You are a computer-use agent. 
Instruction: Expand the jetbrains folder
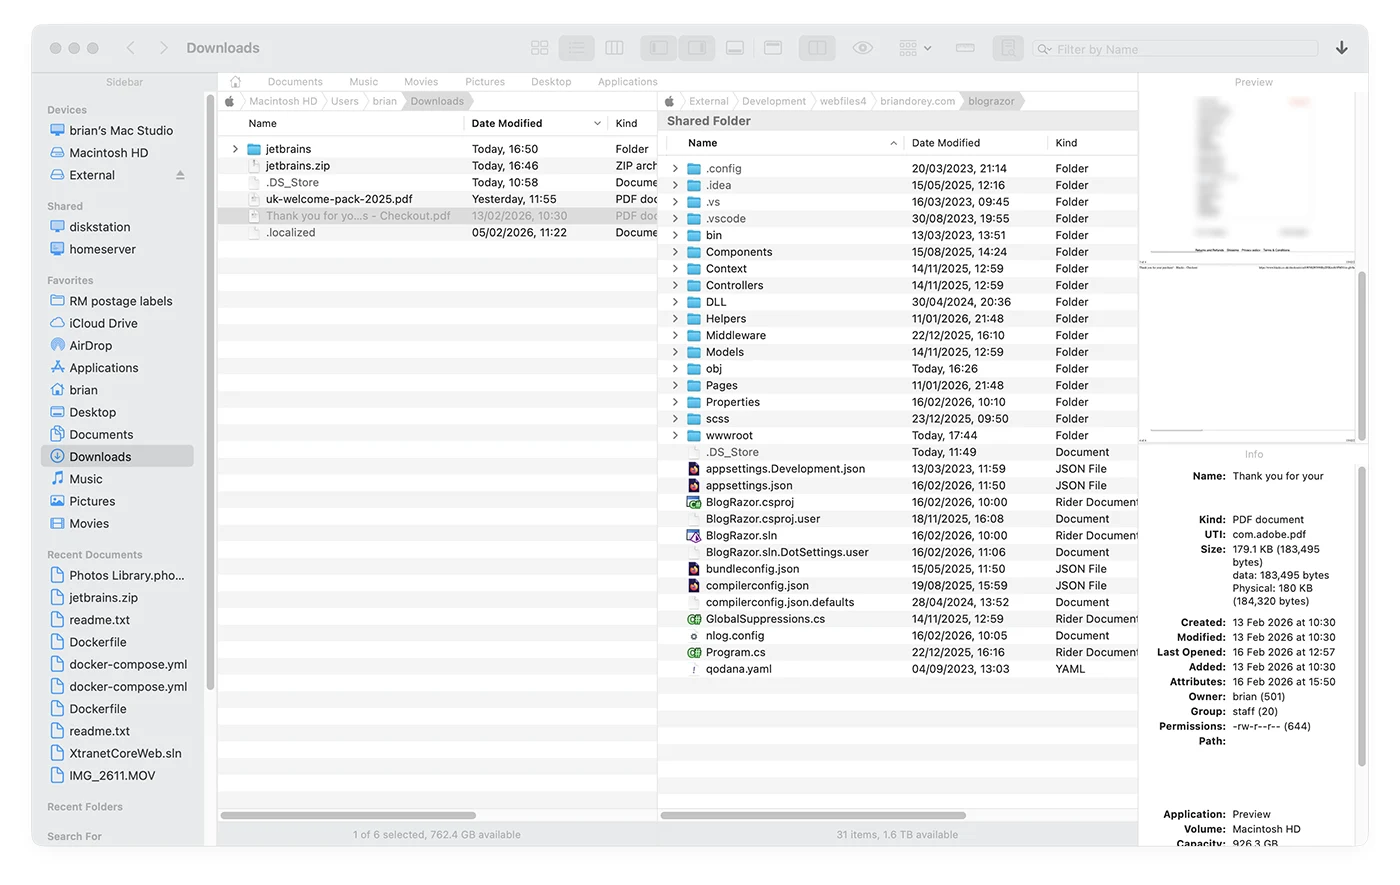point(235,149)
